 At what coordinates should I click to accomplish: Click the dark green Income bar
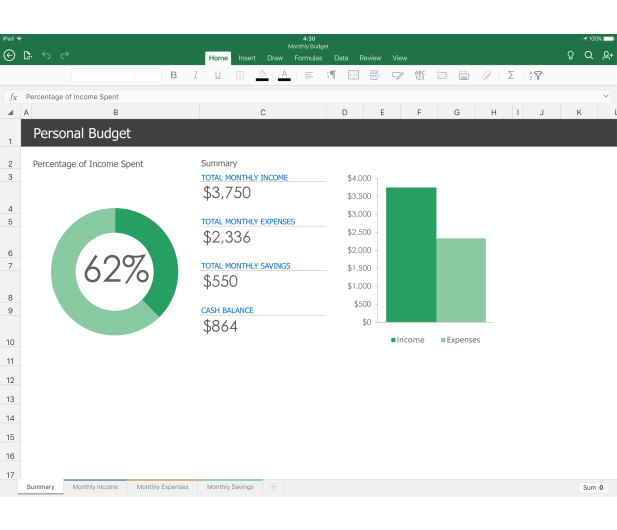click(x=411, y=255)
